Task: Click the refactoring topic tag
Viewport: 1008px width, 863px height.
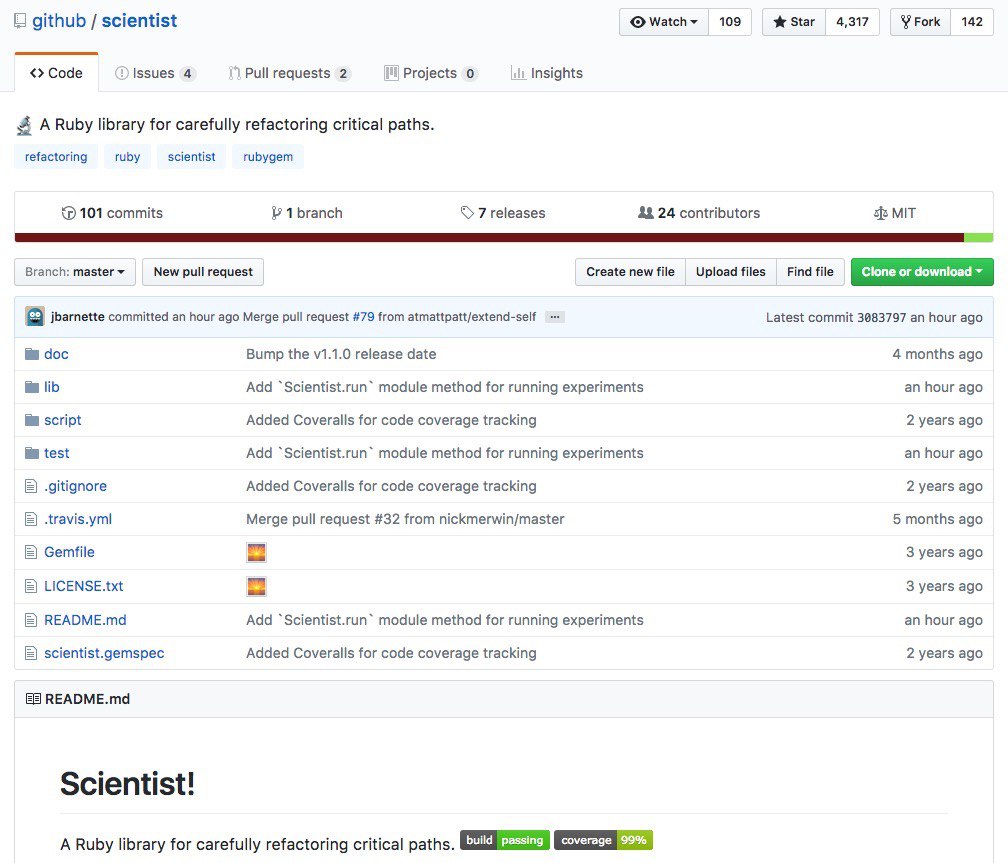Action: pyautogui.click(x=56, y=157)
